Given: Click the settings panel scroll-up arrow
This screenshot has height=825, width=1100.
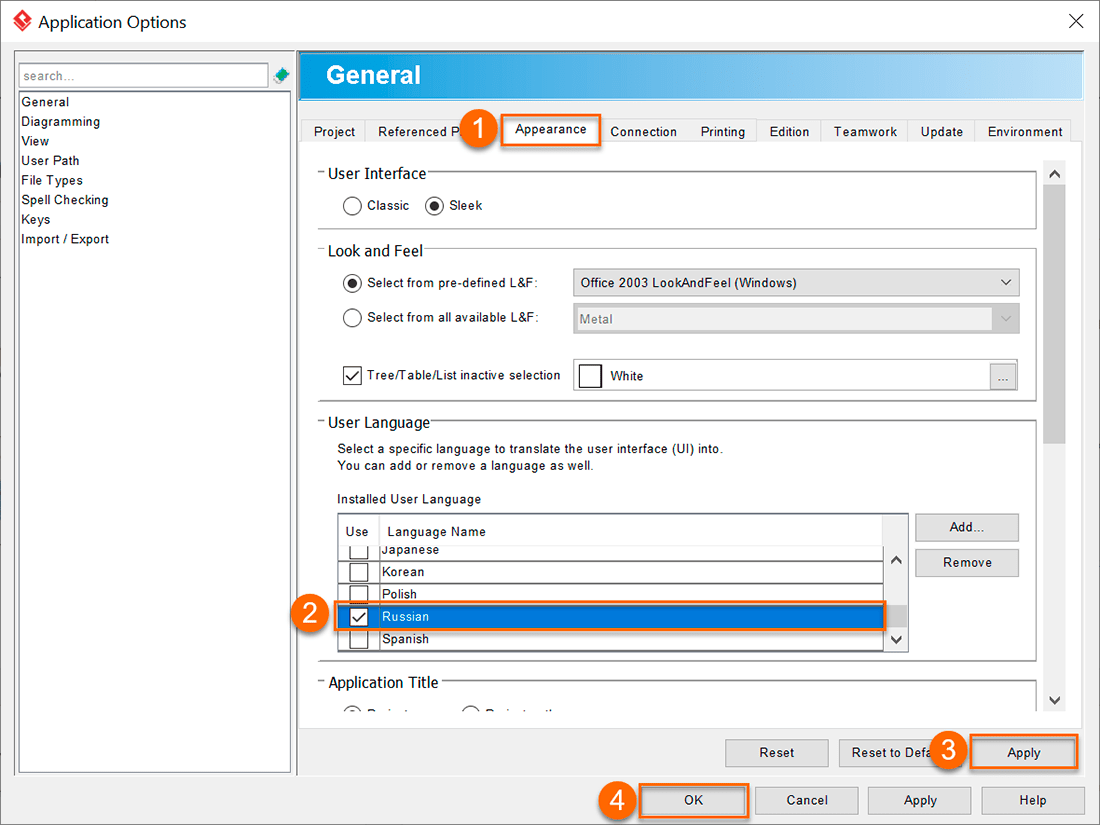Looking at the screenshot, I should point(1054,174).
